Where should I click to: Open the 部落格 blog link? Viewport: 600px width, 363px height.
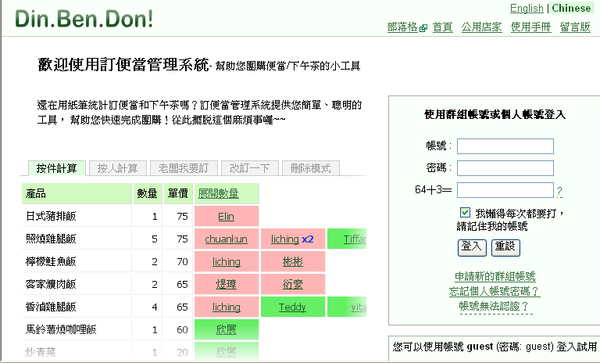(402, 27)
